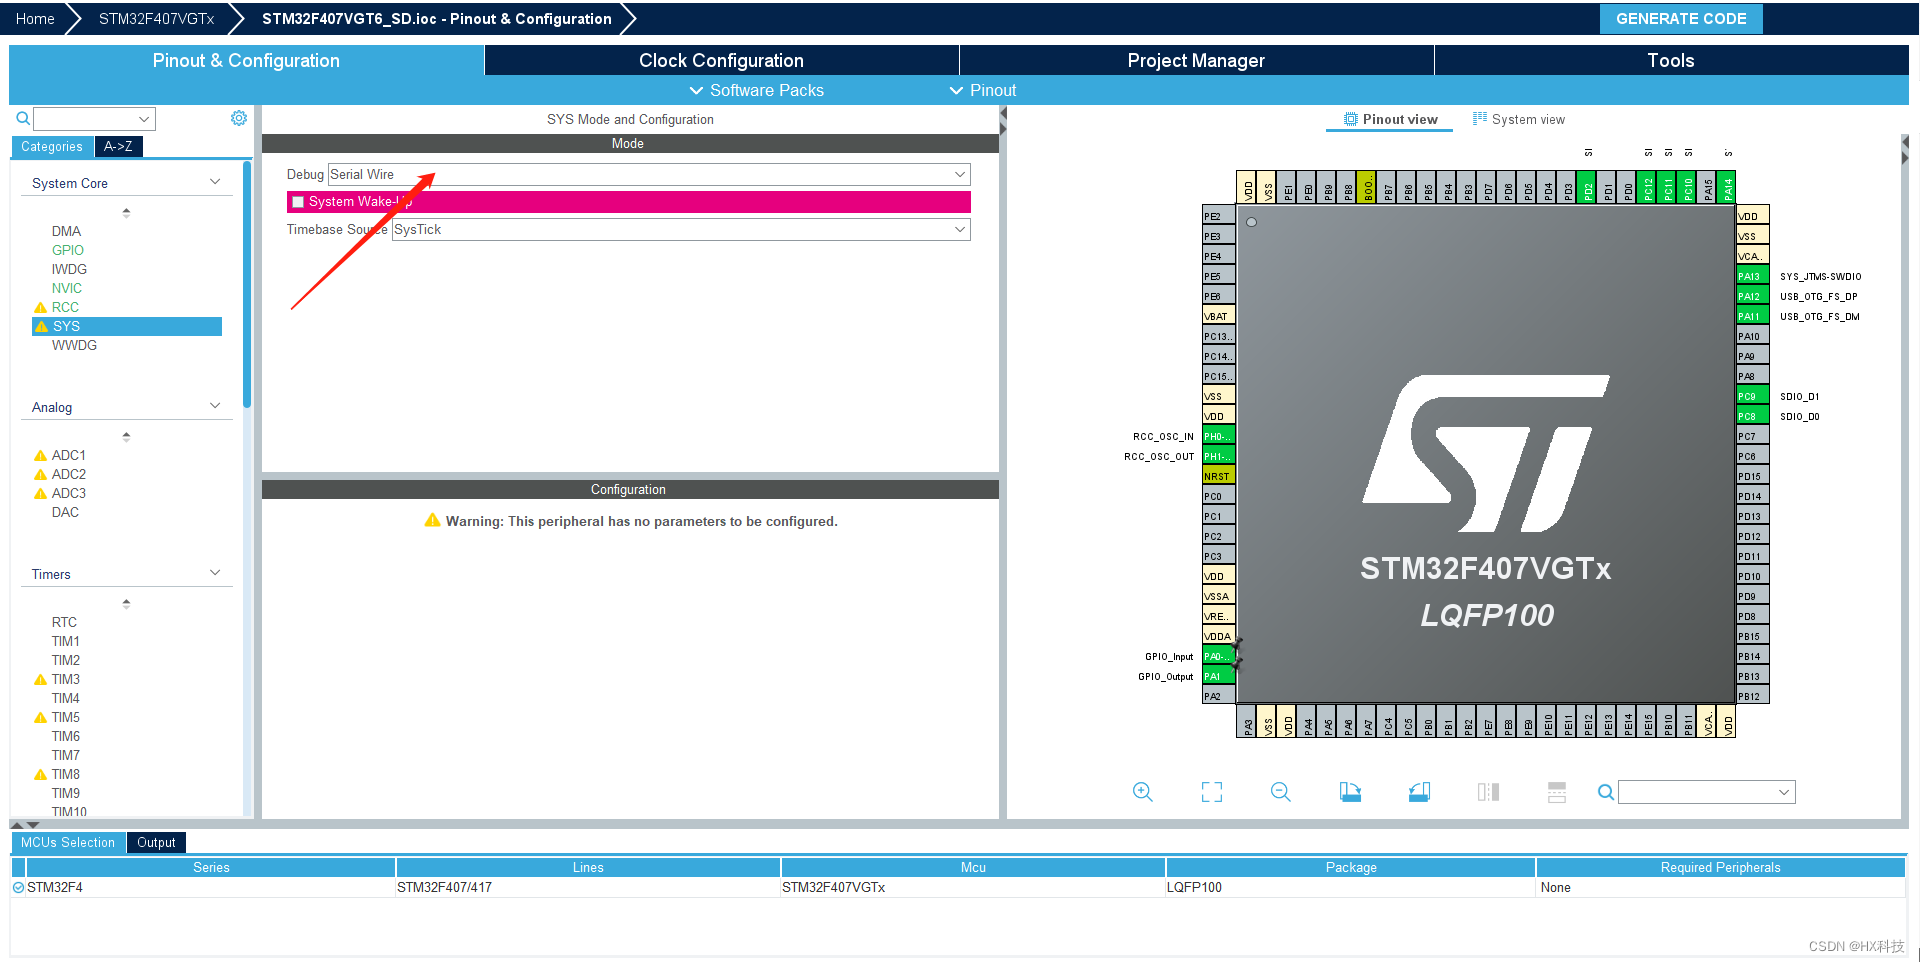Open the peripheral search combo box
This screenshot has width=1920, height=962.
(x=94, y=119)
